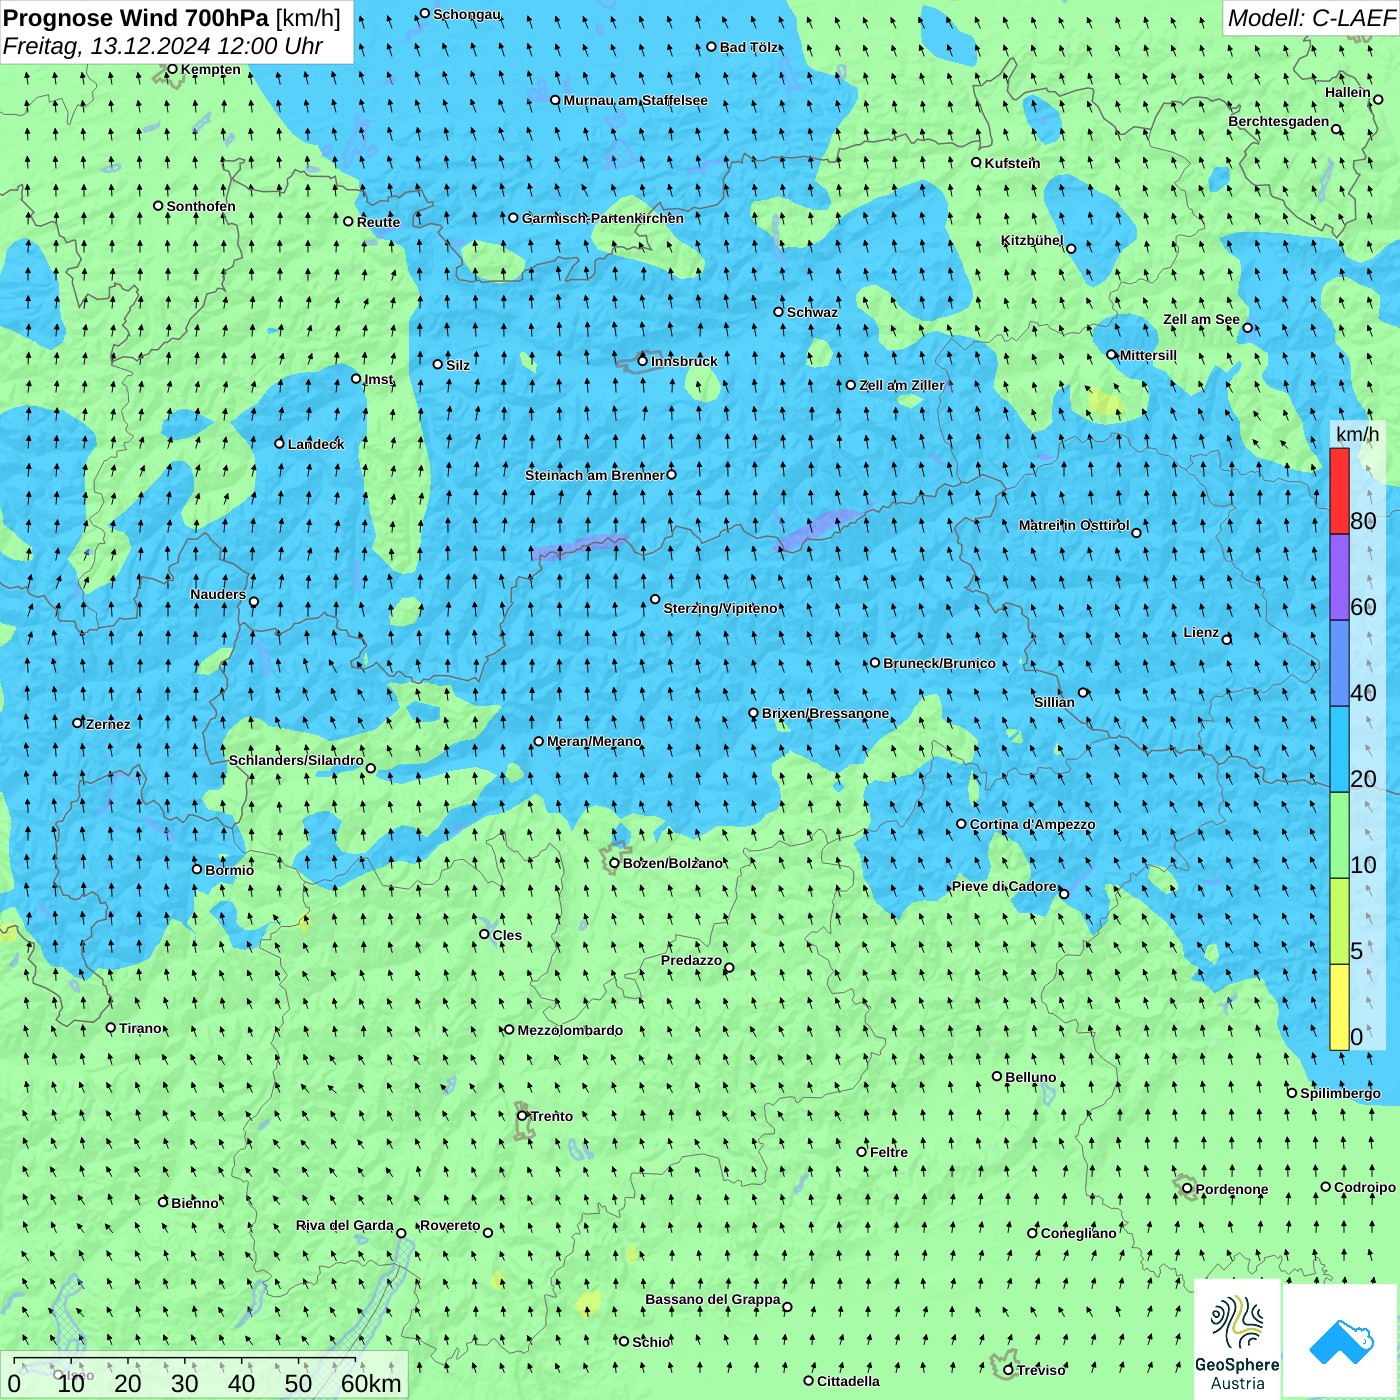The height and width of the screenshot is (1400, 1400).
Task: Click the 'km/h' legend heading
Action: pos(1357,433)
